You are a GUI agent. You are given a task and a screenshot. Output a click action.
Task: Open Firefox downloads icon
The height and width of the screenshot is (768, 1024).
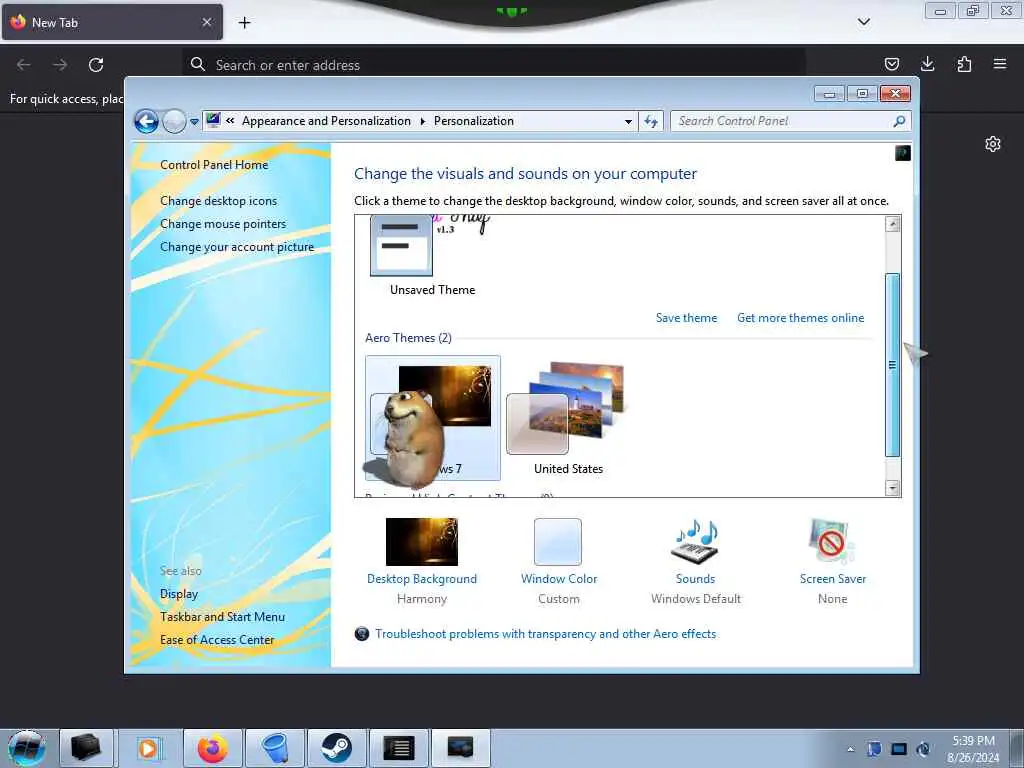click(x=927, y=64)
